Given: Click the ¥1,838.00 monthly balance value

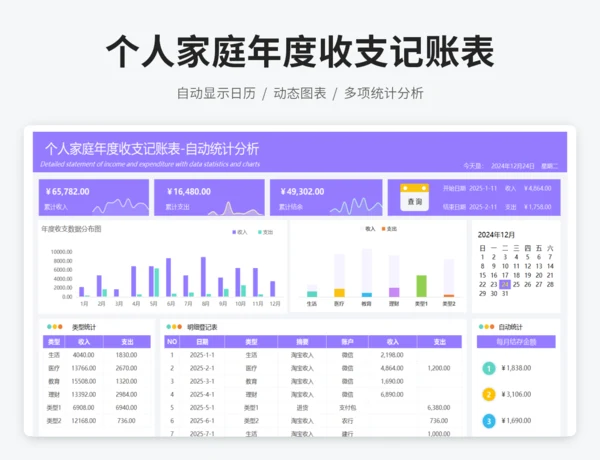Looking at the screenshot, I should coord(516,368).
